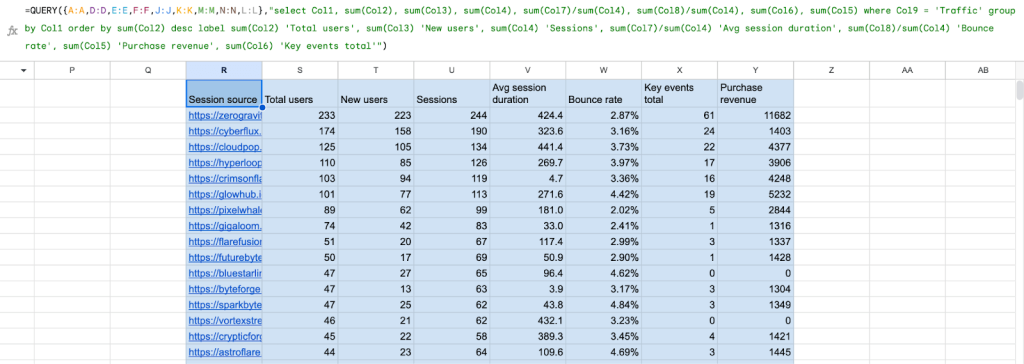Screen dimensions: 1024x364
Task: Open the https://bluestarlin link
Action: point(225,273)
